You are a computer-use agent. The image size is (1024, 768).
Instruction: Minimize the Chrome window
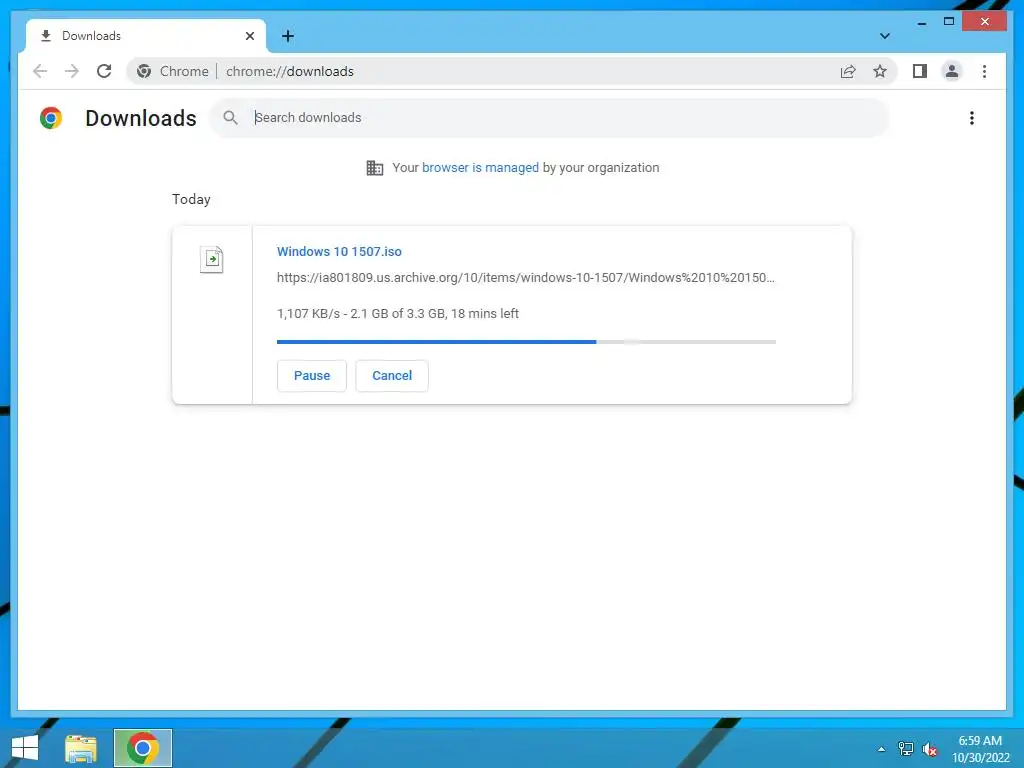coord(921,22)
